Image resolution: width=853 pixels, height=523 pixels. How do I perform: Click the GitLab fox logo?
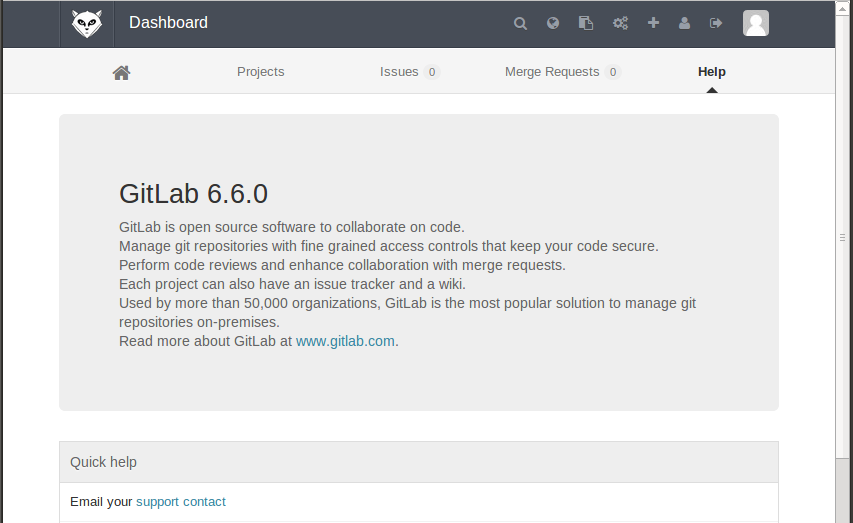pyautogui.click(x=87, y=23)
